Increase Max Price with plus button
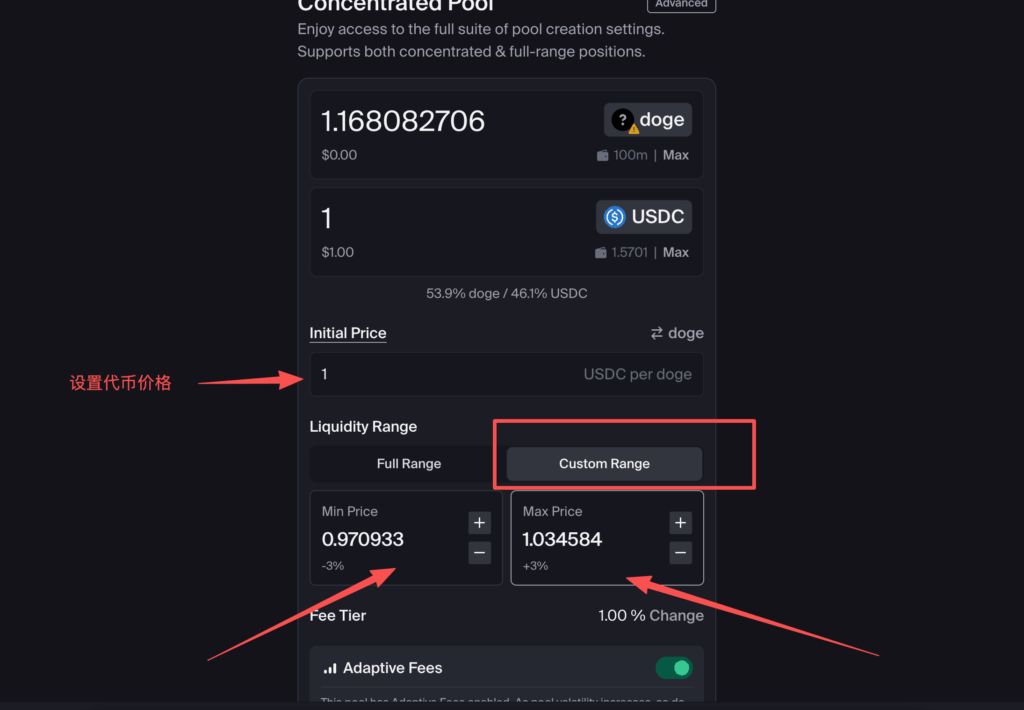The image size is (1024, 710). pyautogui.click(x=681, y=523)
